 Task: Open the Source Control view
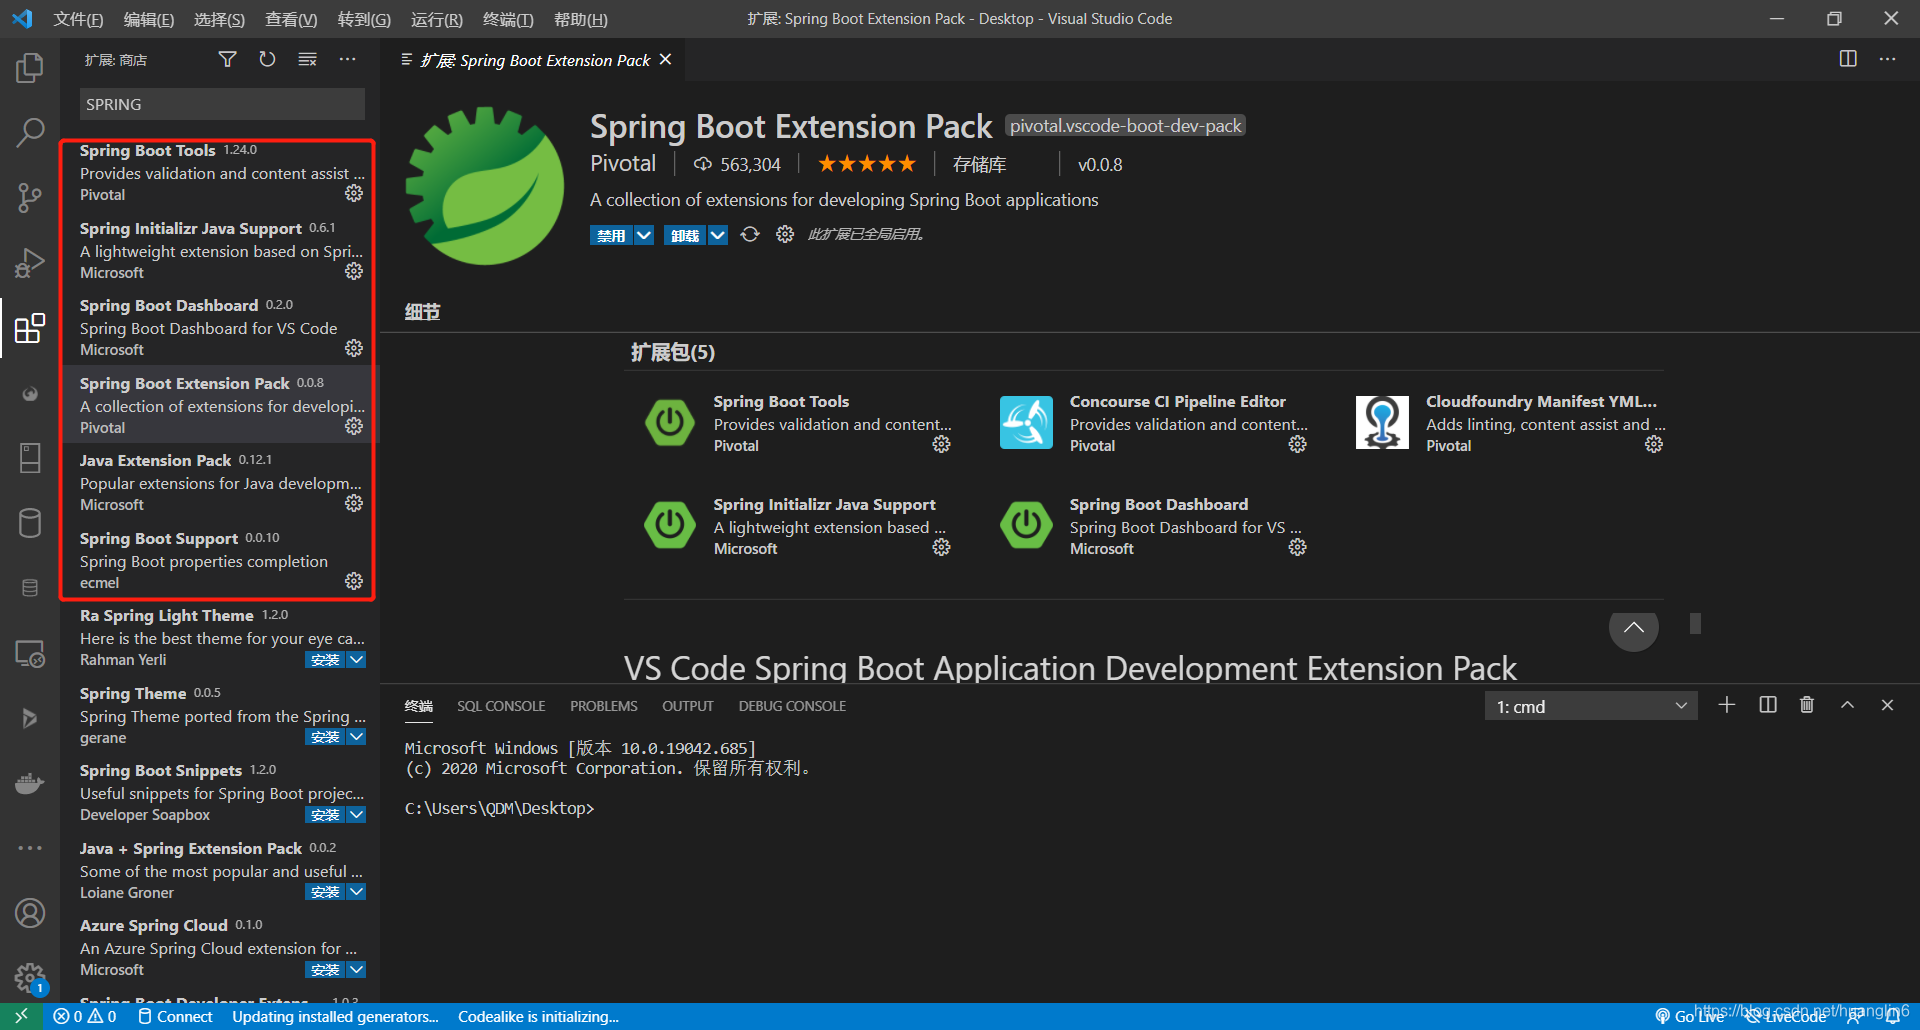pyautogui.click(x=30, y=197)
